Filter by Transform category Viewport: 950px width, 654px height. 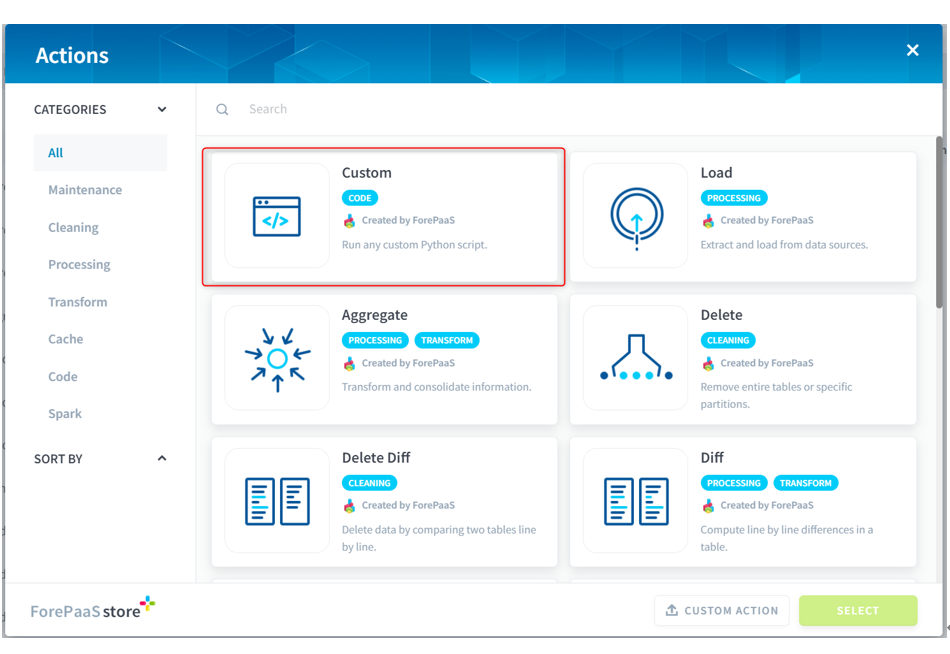pyautogui.click(x=78, y=302)
